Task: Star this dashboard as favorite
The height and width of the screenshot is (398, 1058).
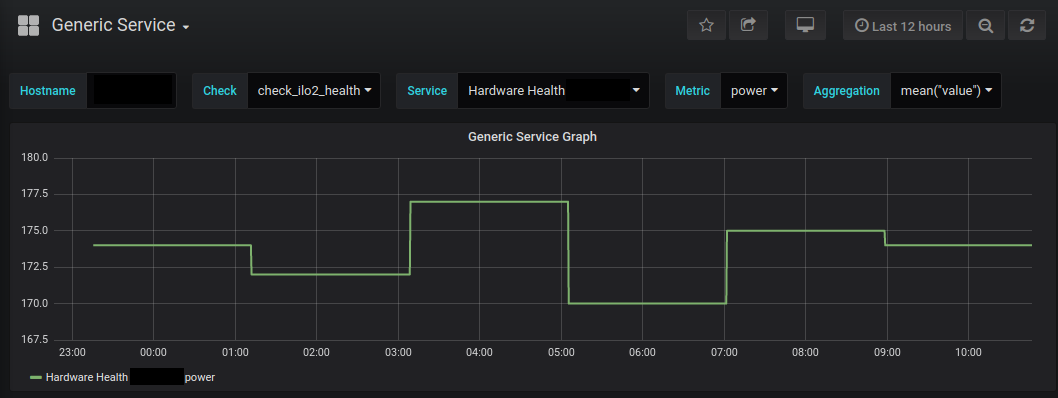Action: click(706, 26)
